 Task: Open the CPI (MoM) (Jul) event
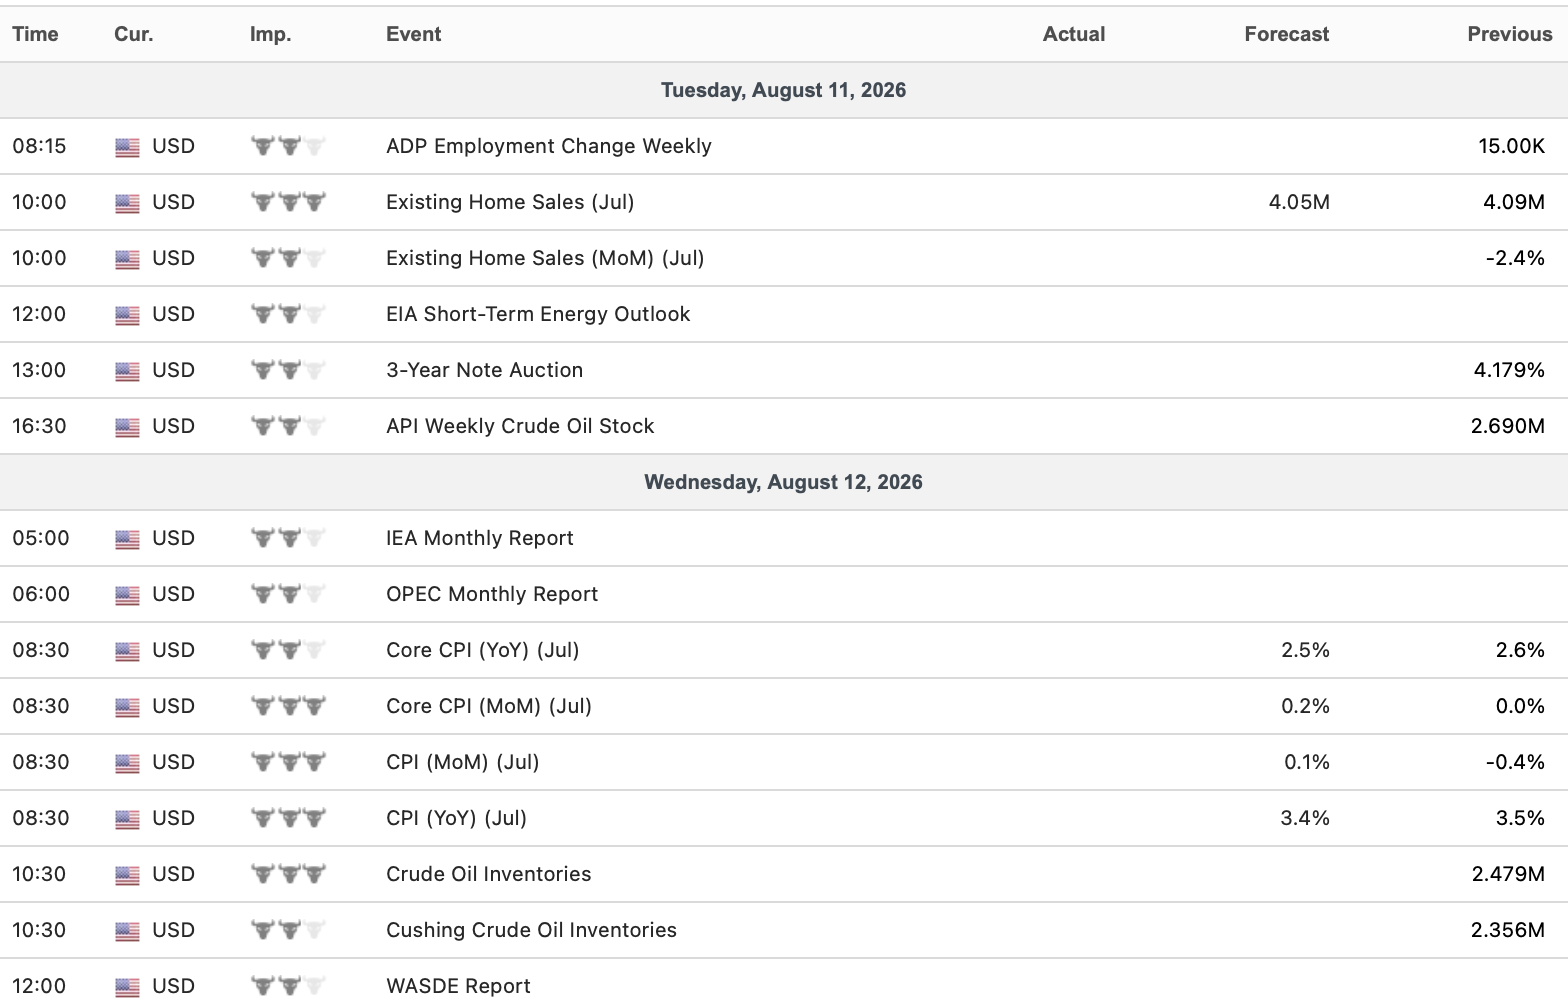(463, 762)
